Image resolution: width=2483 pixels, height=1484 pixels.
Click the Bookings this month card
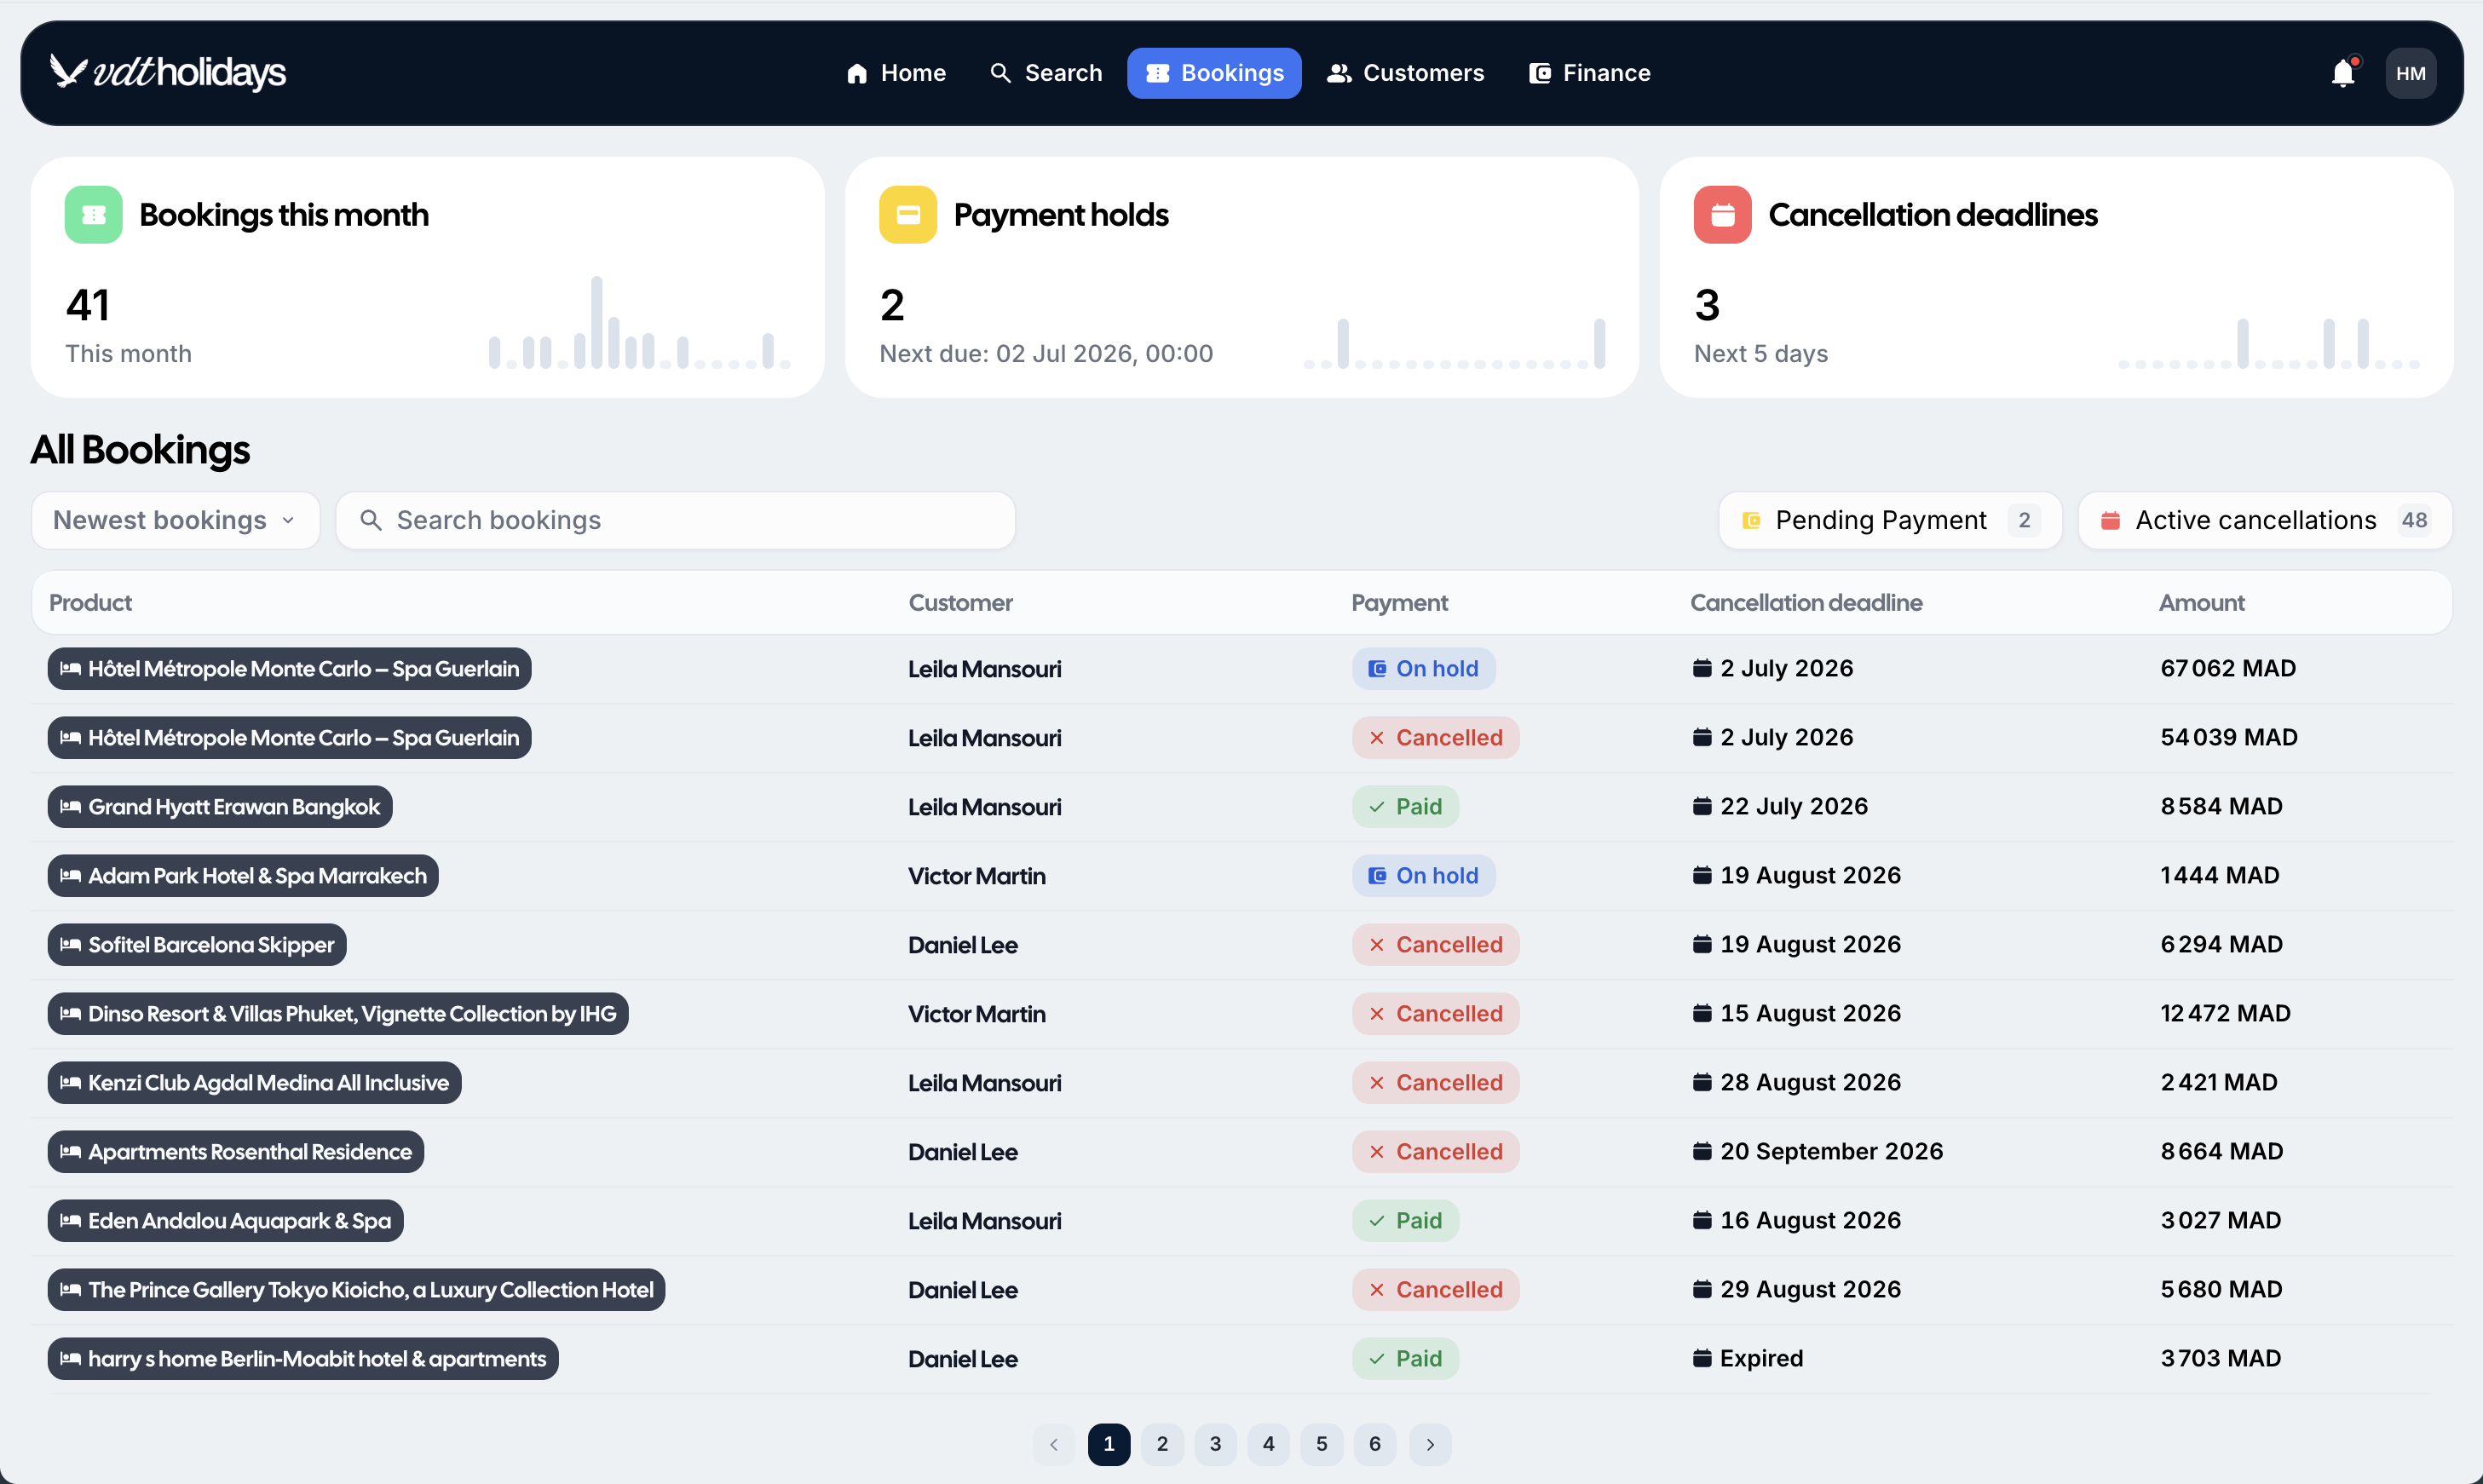(427, 277)
